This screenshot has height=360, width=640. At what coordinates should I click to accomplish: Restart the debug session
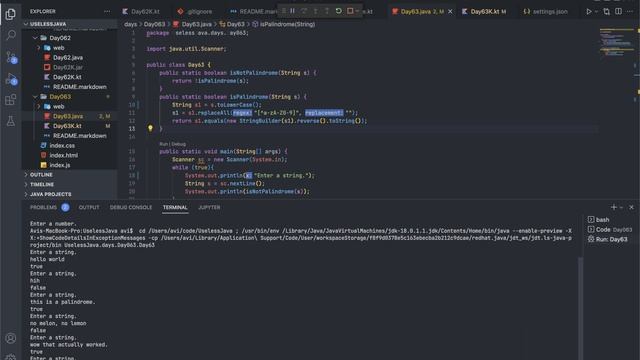pyautogui.click(x=338, y=11)
